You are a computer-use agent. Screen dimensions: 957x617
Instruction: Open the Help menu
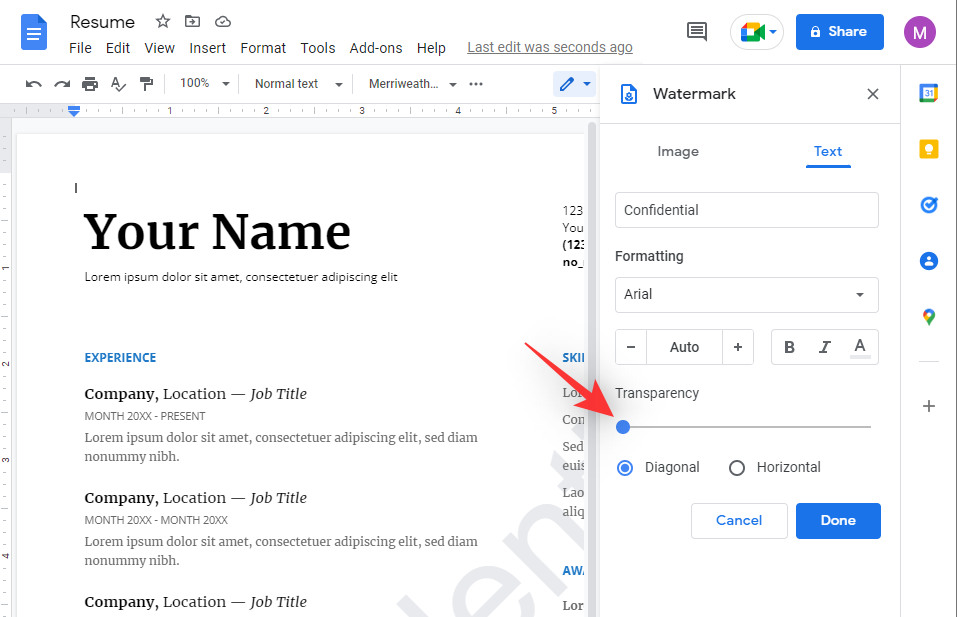431,48
